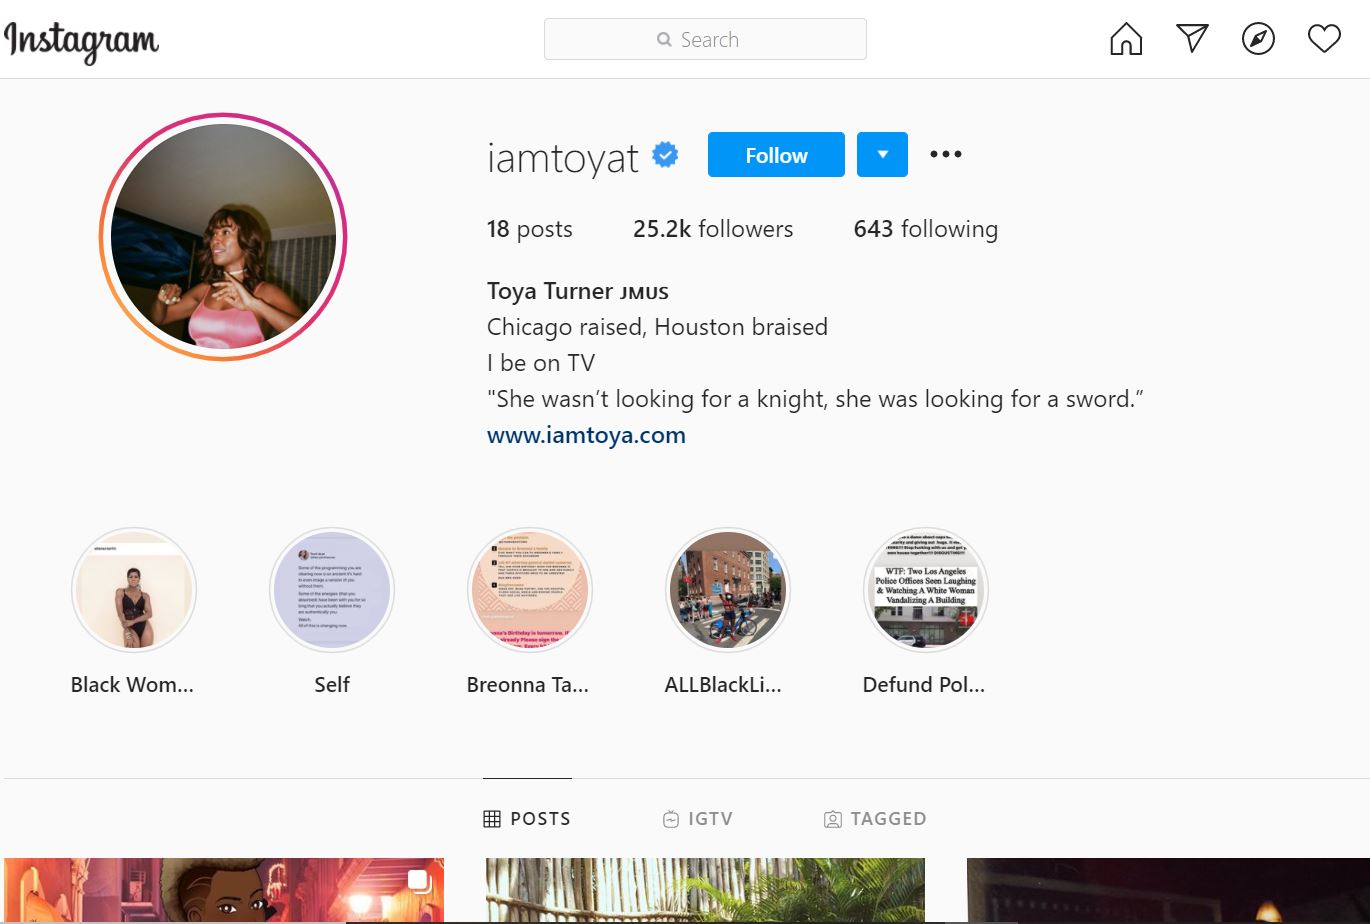Expand suggested accounts dropdown arrow
1370x924 pixels.
point(882,154)
